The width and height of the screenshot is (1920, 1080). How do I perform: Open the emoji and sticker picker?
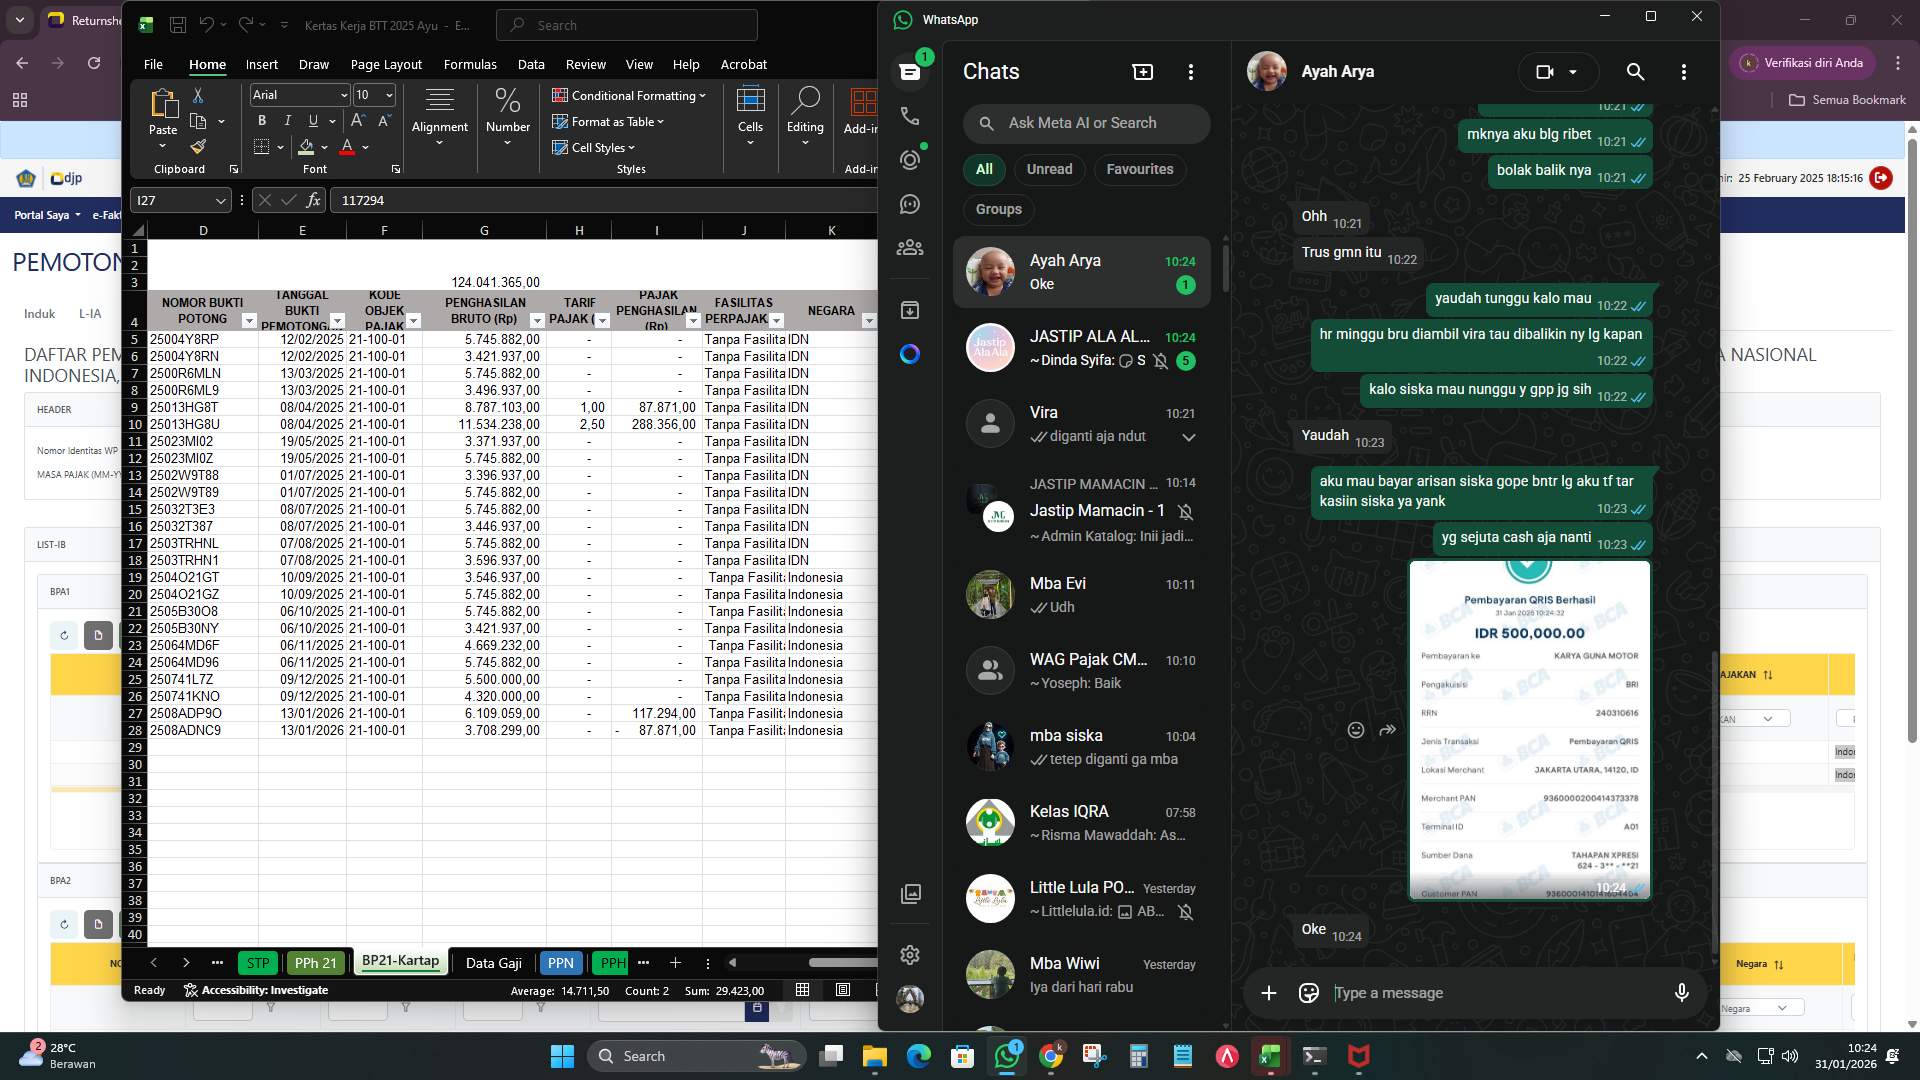1307,992
